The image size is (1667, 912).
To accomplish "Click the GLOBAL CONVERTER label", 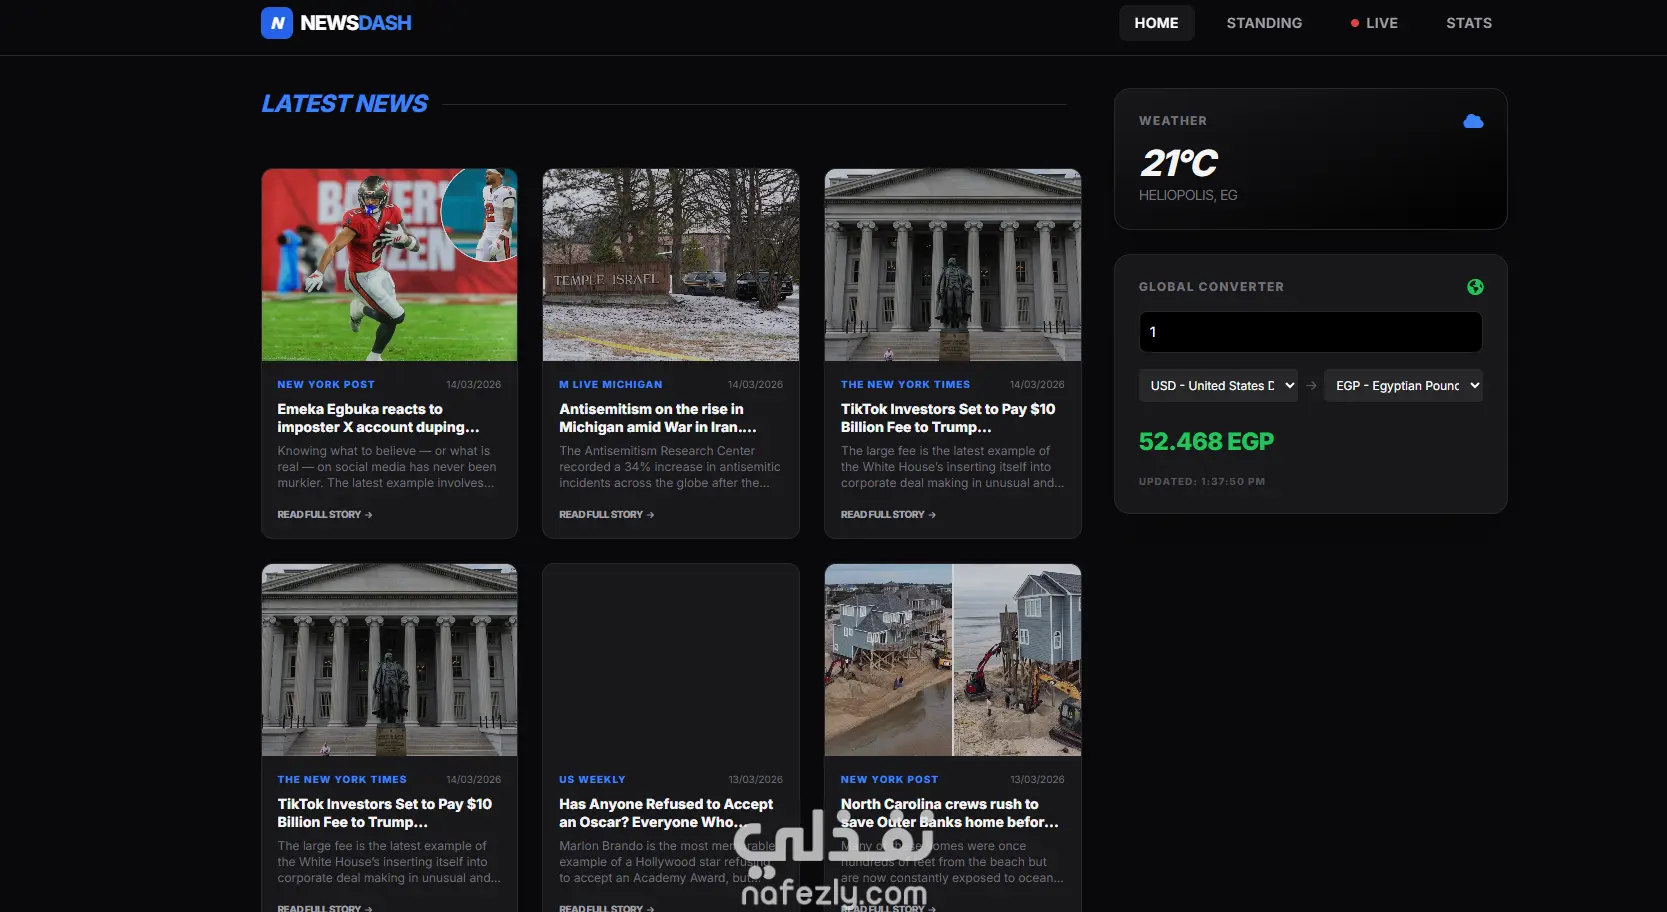I will click(x=1211, y=287).
